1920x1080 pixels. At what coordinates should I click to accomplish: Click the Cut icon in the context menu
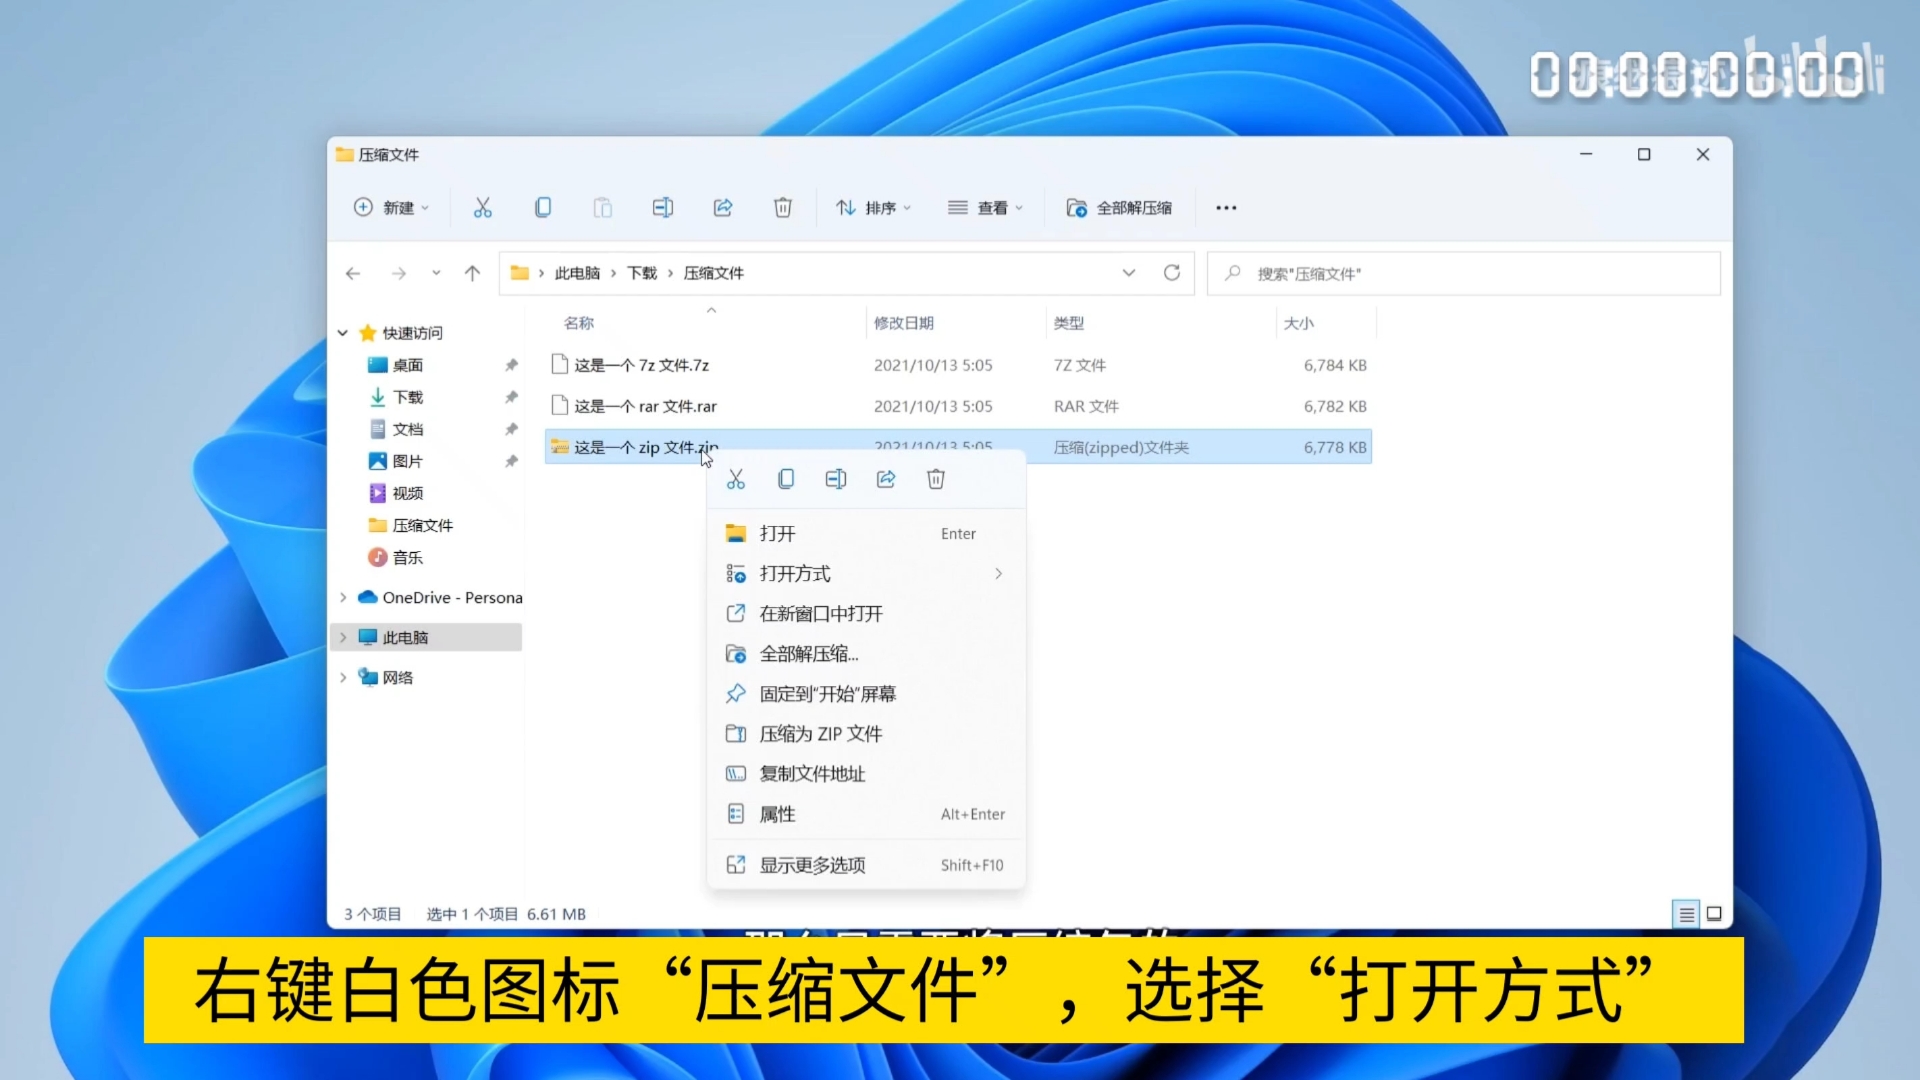click(736, 479)
